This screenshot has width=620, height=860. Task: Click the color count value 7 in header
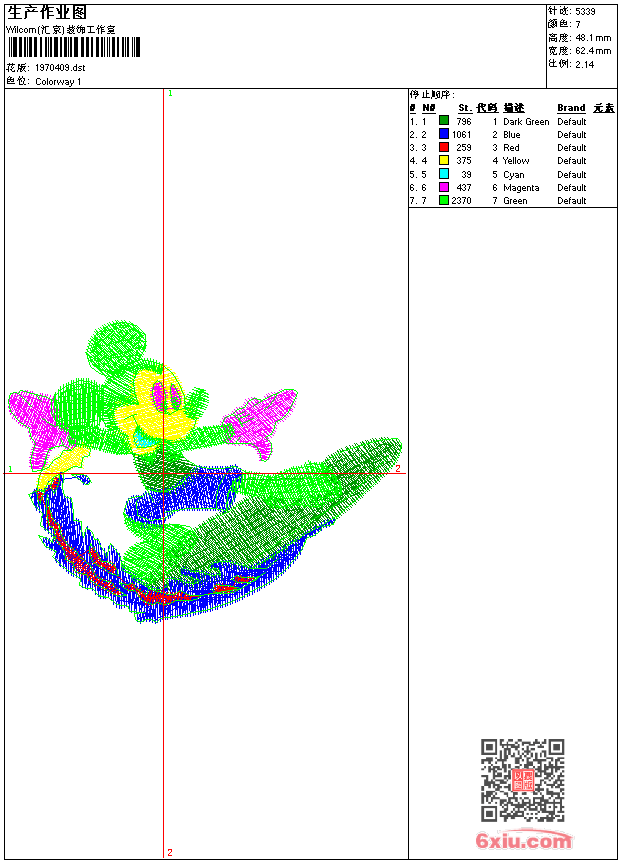click(x=578, y=24)
